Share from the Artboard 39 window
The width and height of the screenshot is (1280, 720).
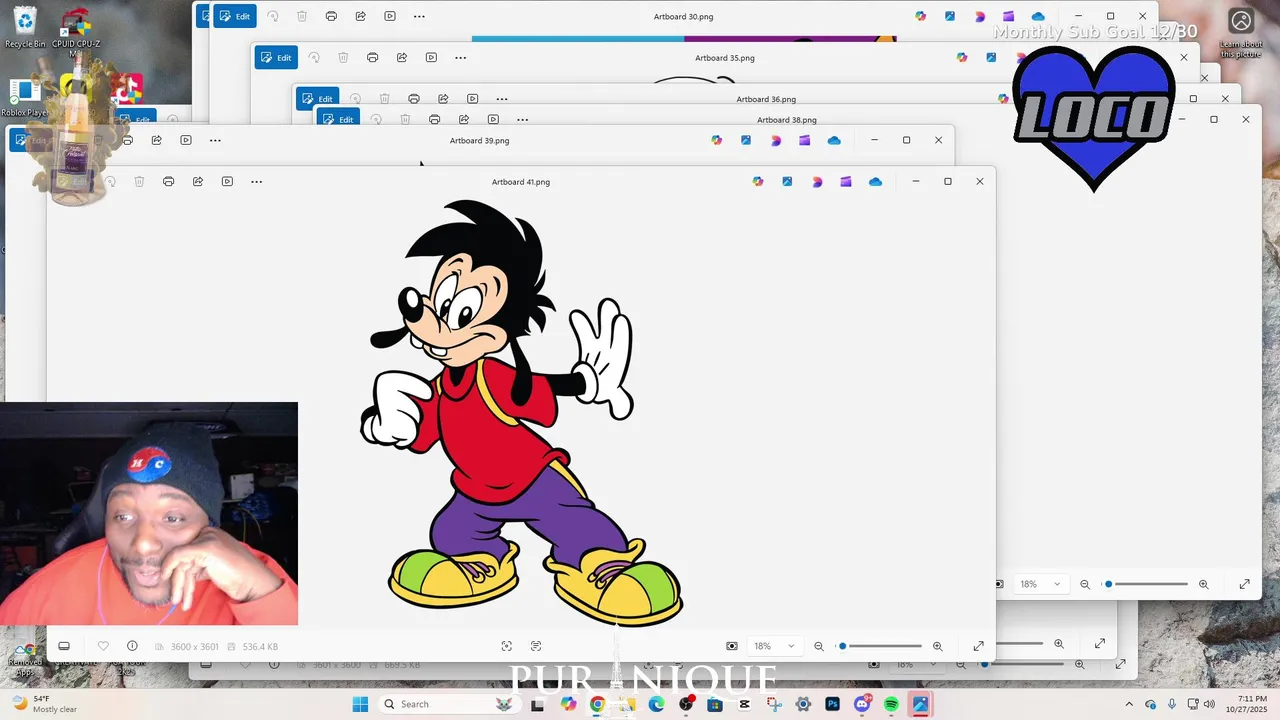coord(156,140)
